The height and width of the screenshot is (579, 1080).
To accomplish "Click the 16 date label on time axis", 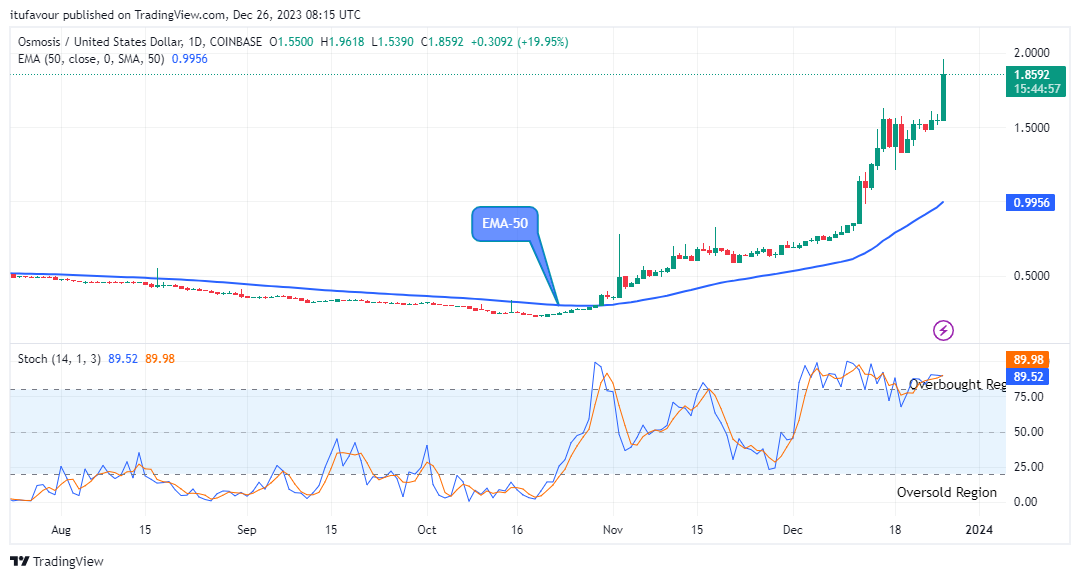I will coord(517,529).
